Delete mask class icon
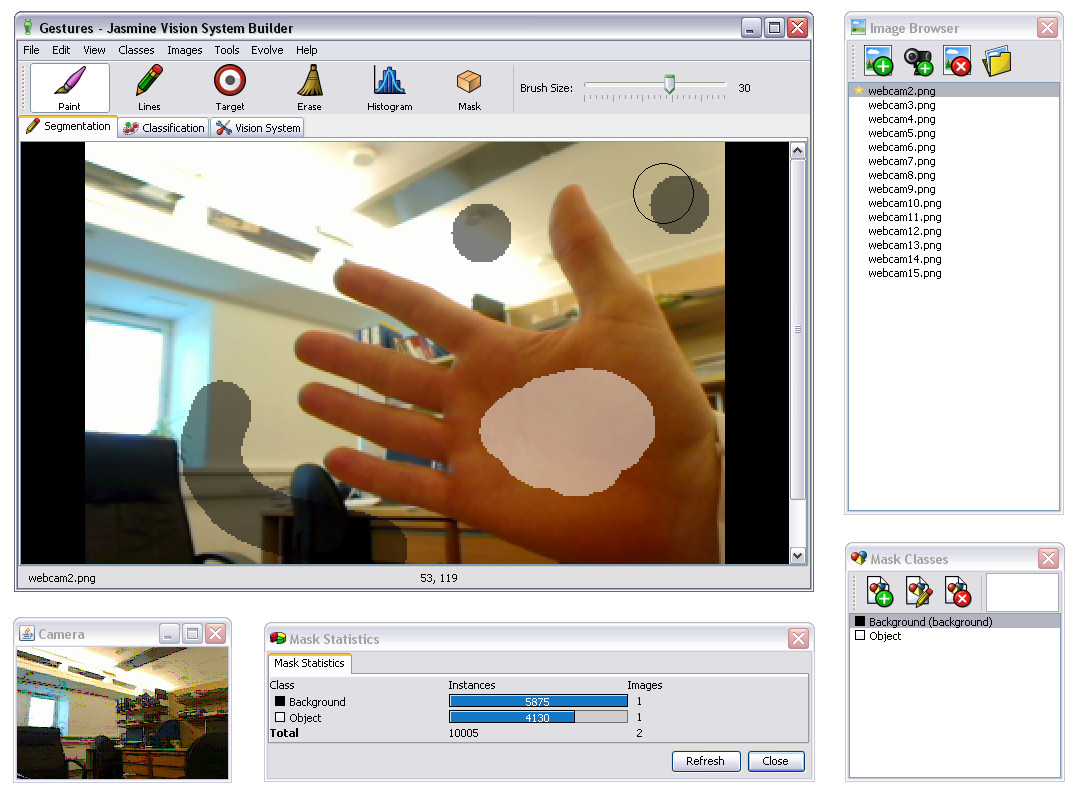The image size is (1089, 804). 958,592
